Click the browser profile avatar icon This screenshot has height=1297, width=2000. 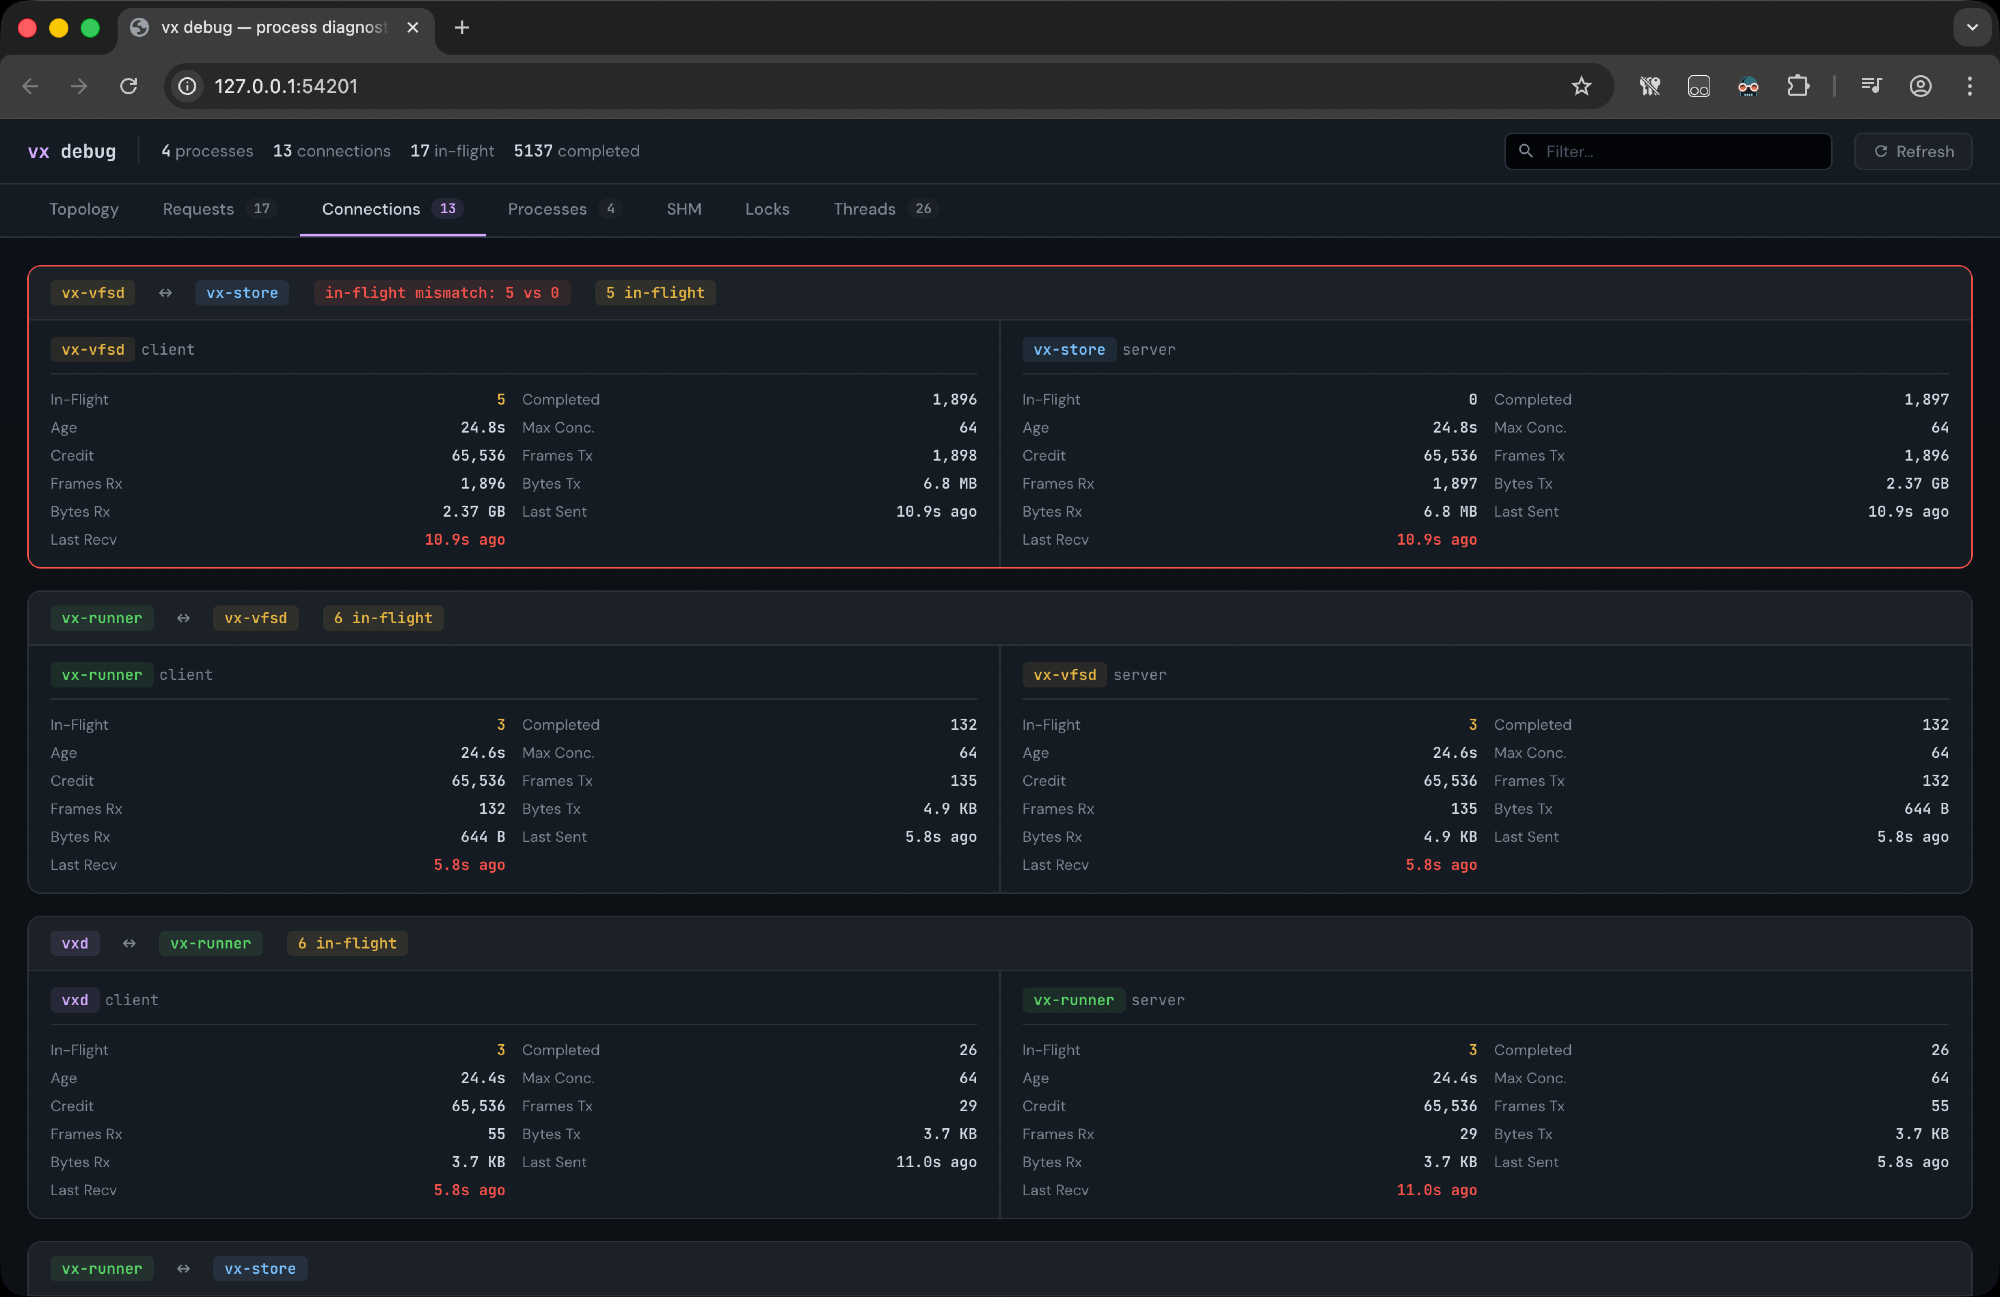1920,86
